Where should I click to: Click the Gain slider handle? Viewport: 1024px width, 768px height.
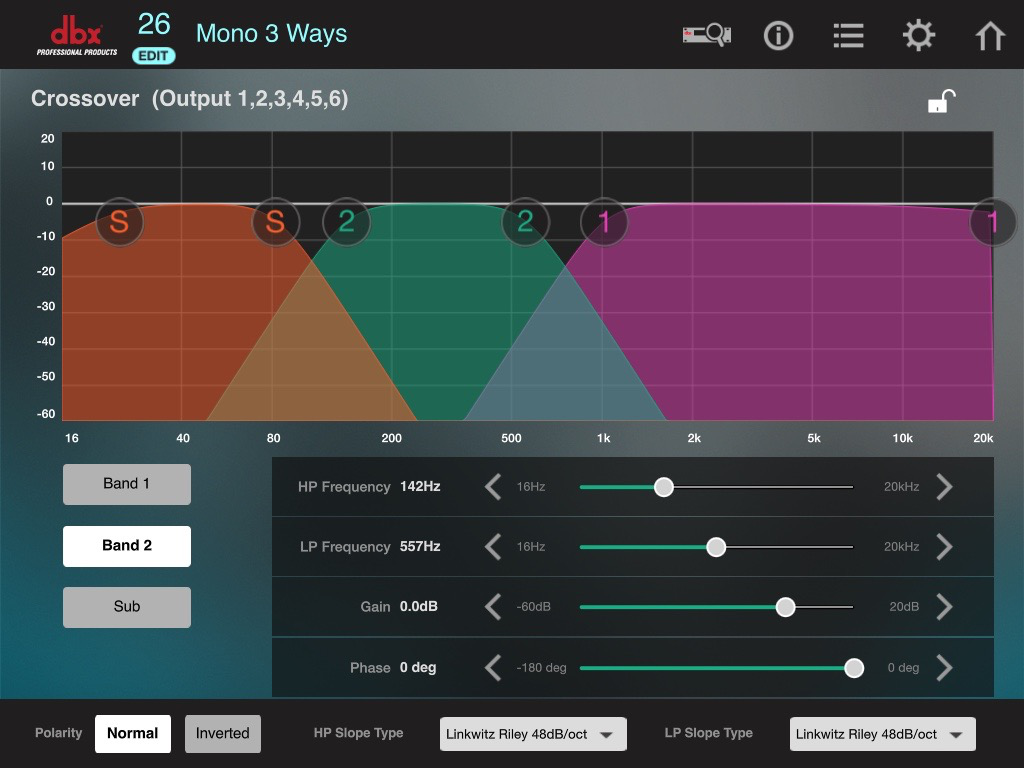click(x=785, y=607)
